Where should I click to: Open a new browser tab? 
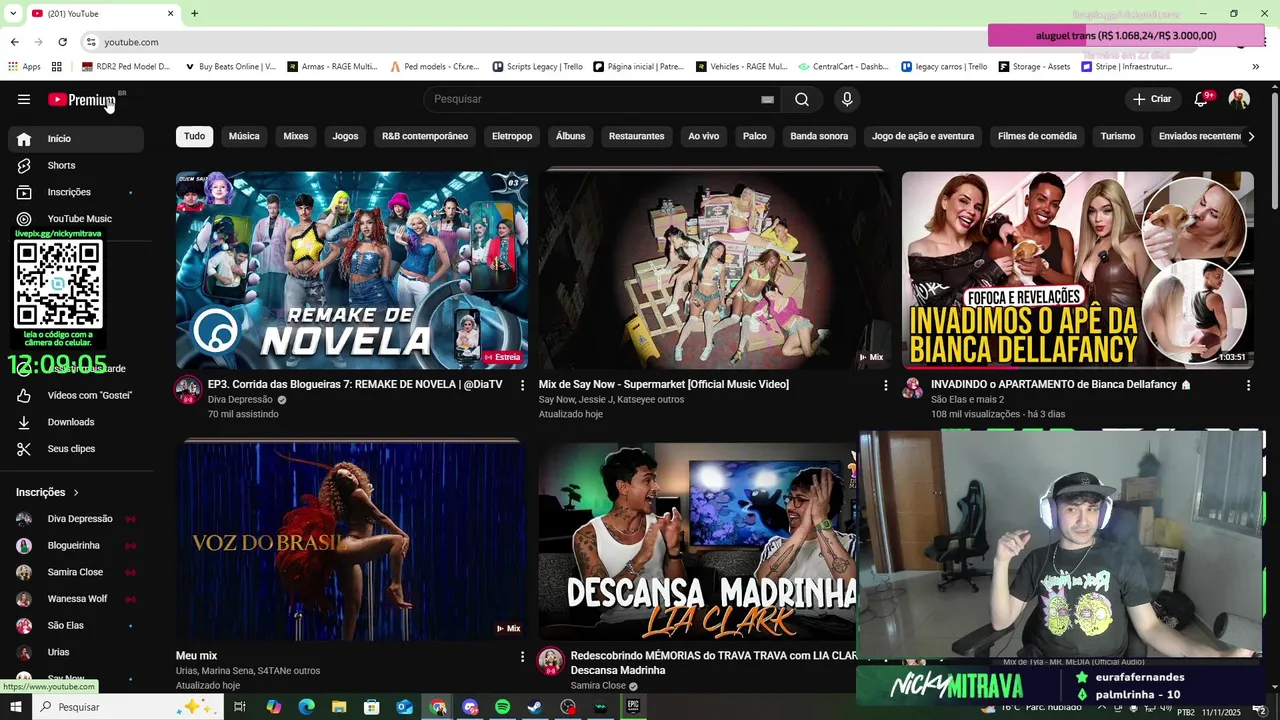[x=194, y=13]
